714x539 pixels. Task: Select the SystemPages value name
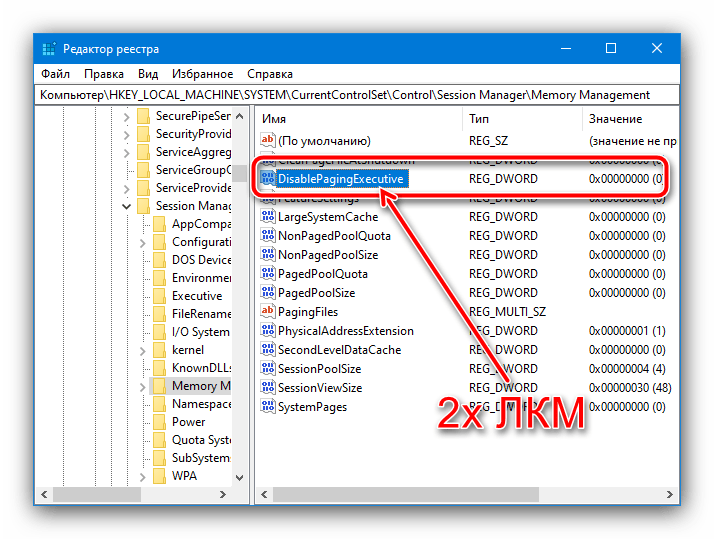(312, 407)
